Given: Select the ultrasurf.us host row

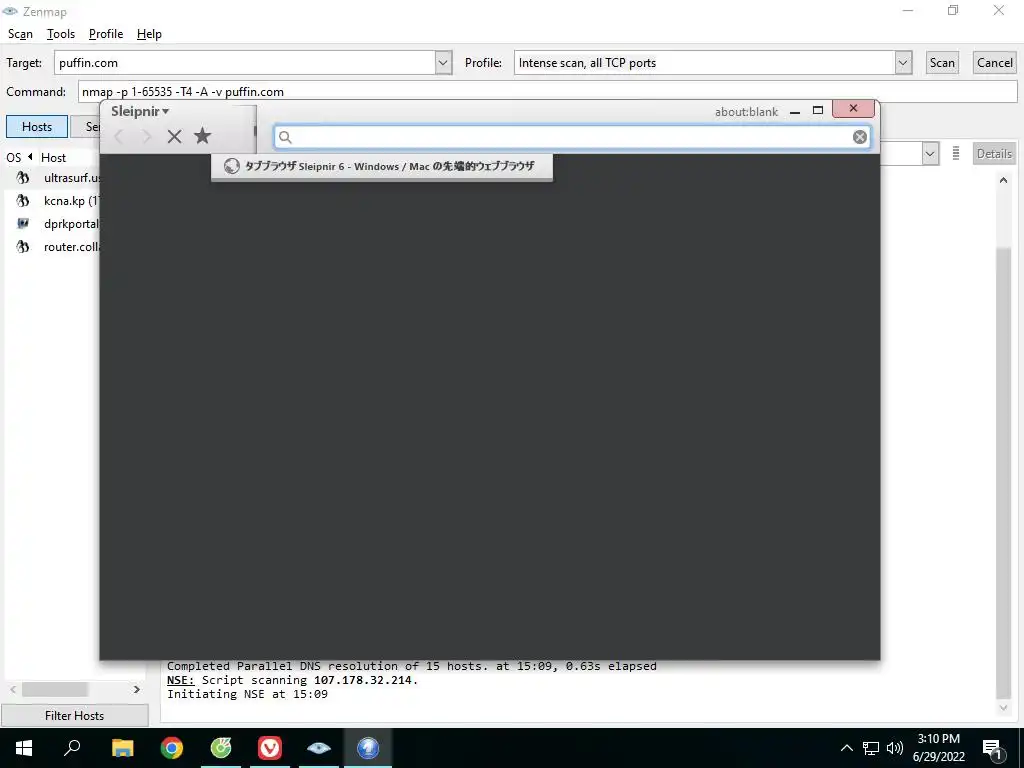Looking at the screenshot, I should (52, 178).
